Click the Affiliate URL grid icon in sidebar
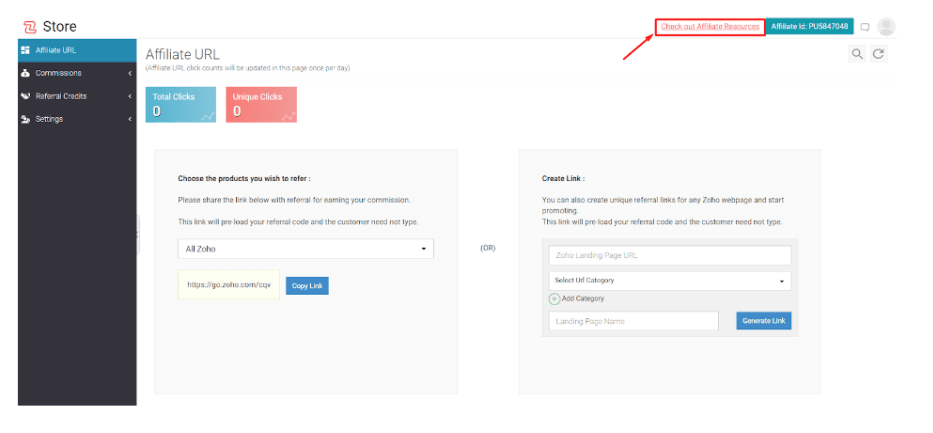Viewport: 933px width, 433px height. [x=25, y=50]
